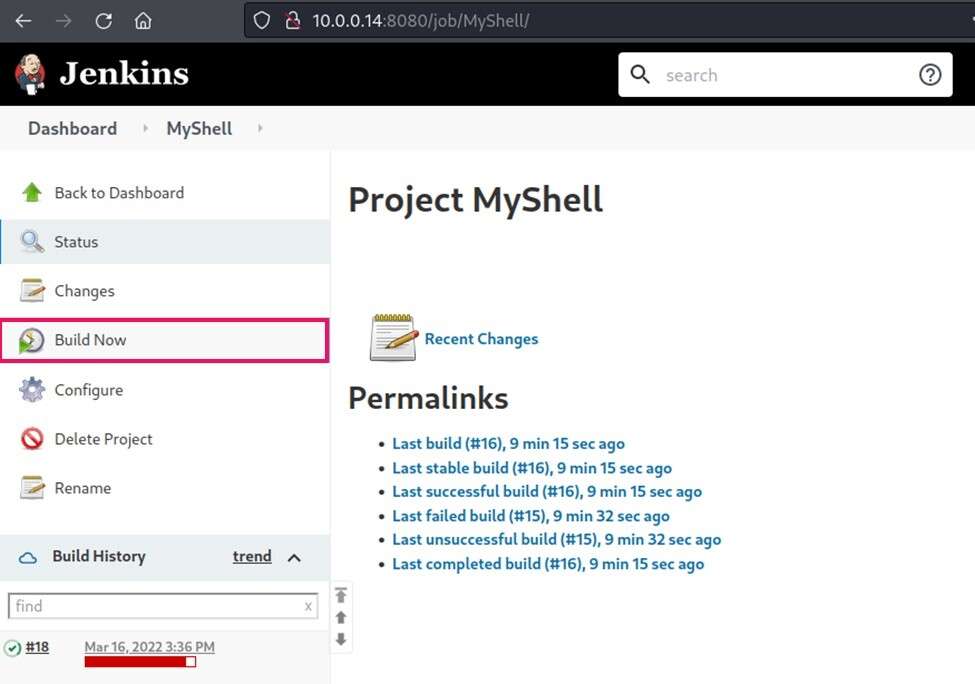Click the Permalinks heading
Screen dimensions: 975x684
(x=428, y=399)
